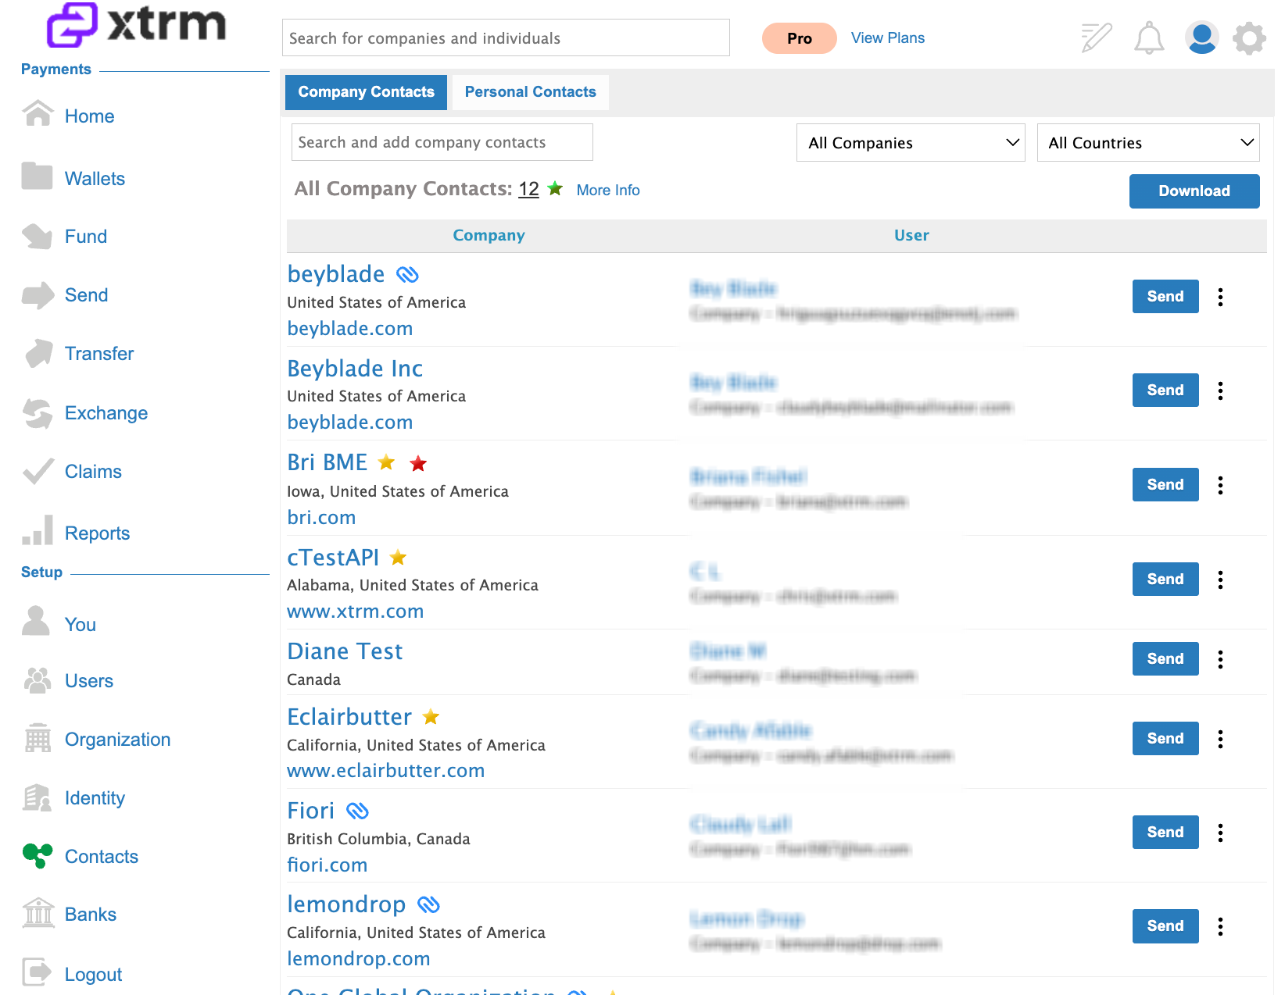The width and height of the screenshot is (1285, 995).
Task: Go to Exchange in the sidebar menu
Action: tap(106, 413)
